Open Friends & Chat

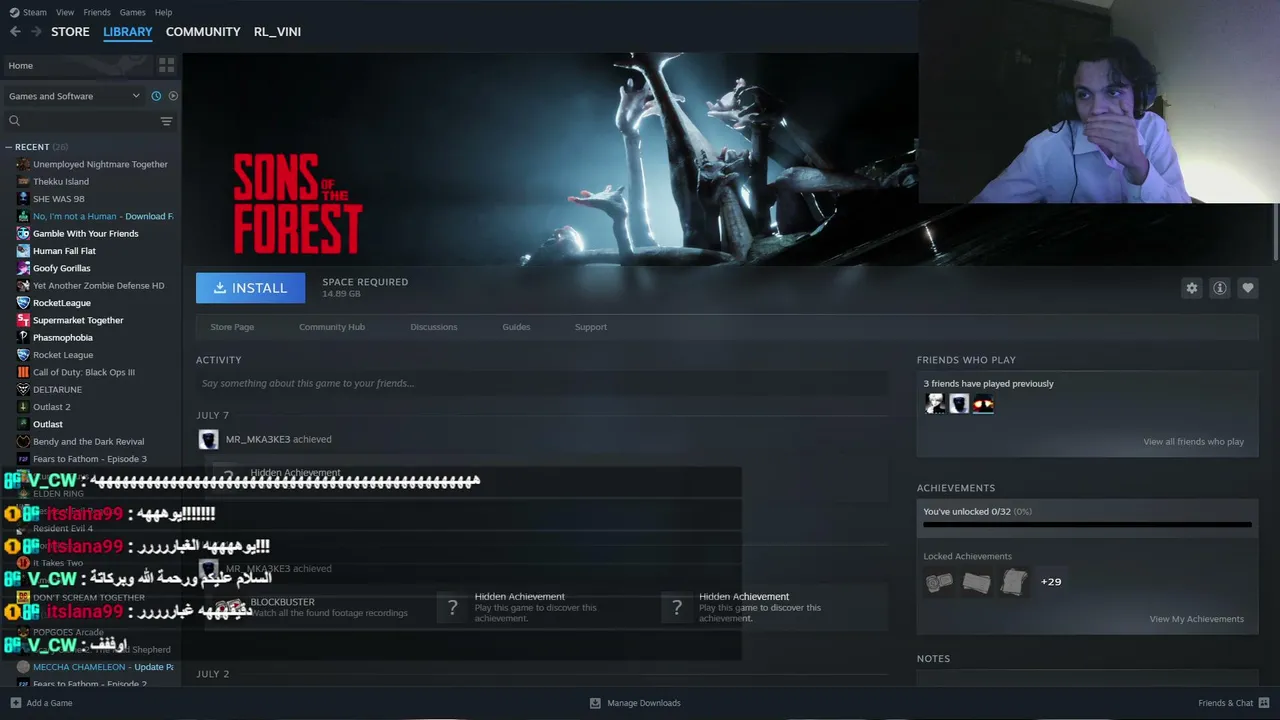(1234, 703)
